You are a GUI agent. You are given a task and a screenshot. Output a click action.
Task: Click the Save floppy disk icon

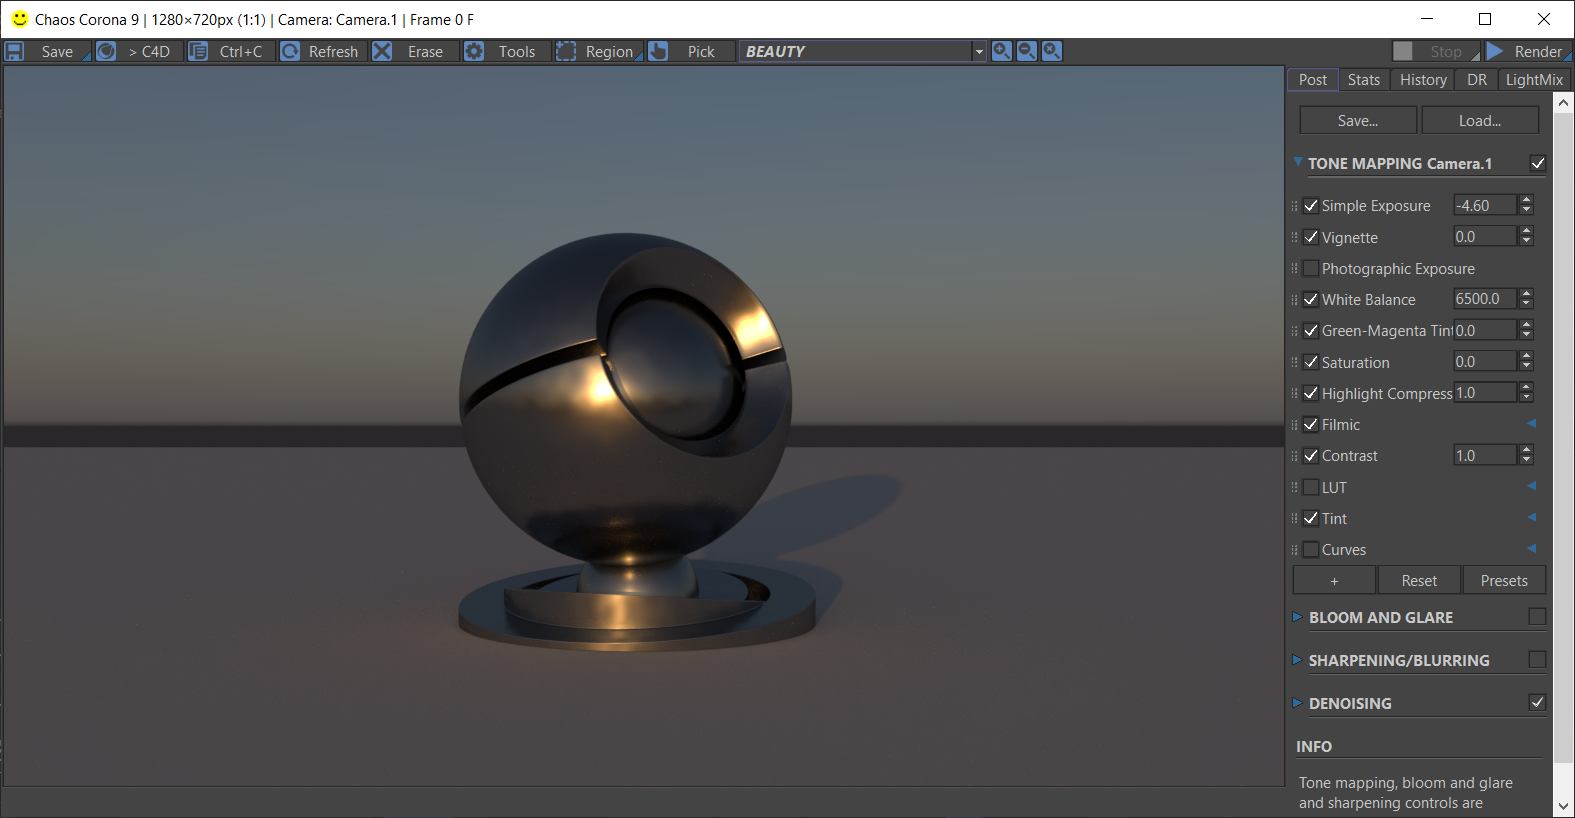tap(15, 51)
